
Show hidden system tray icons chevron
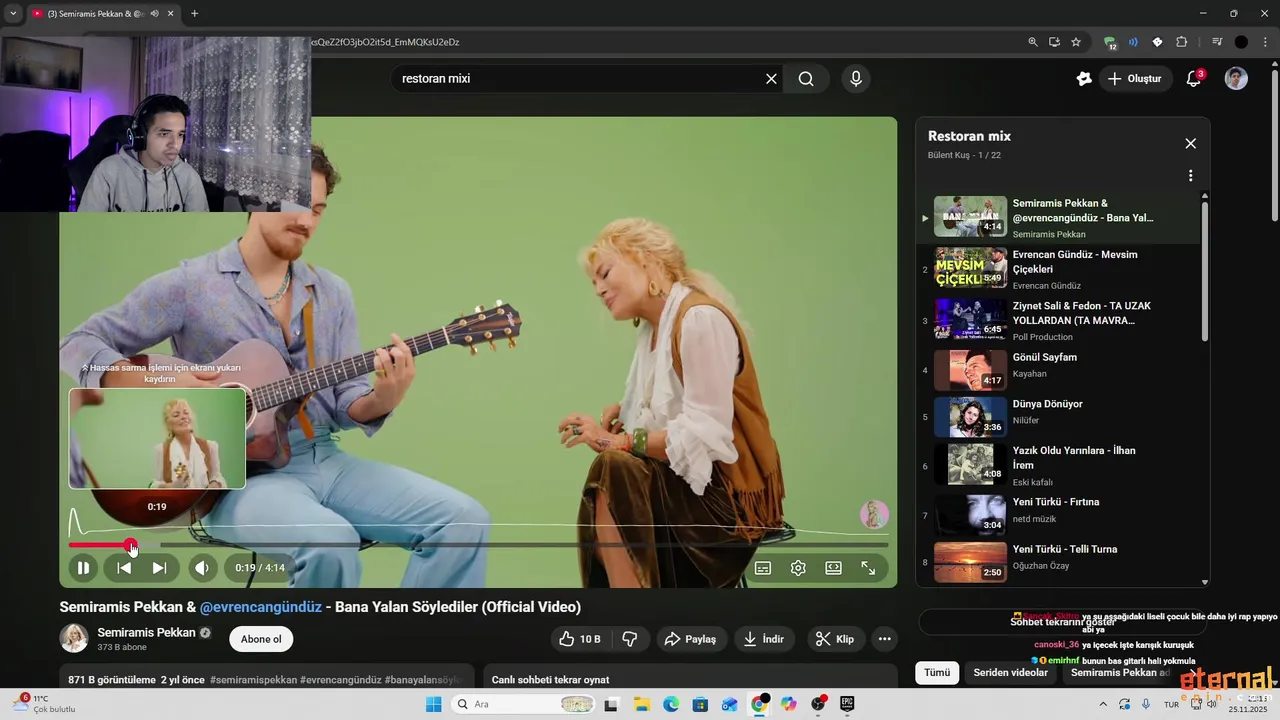(x=1103, y=704)
